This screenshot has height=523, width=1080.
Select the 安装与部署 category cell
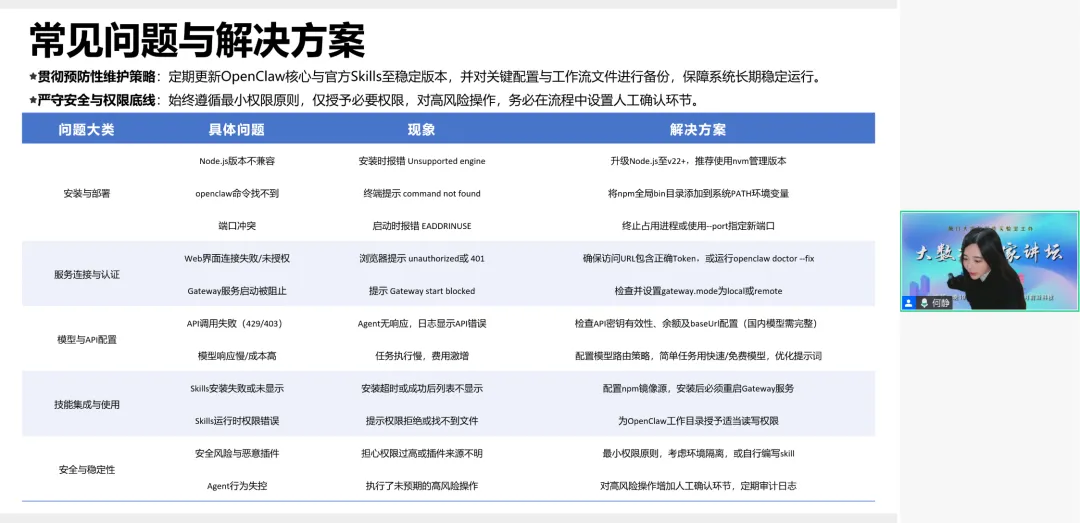87,194
